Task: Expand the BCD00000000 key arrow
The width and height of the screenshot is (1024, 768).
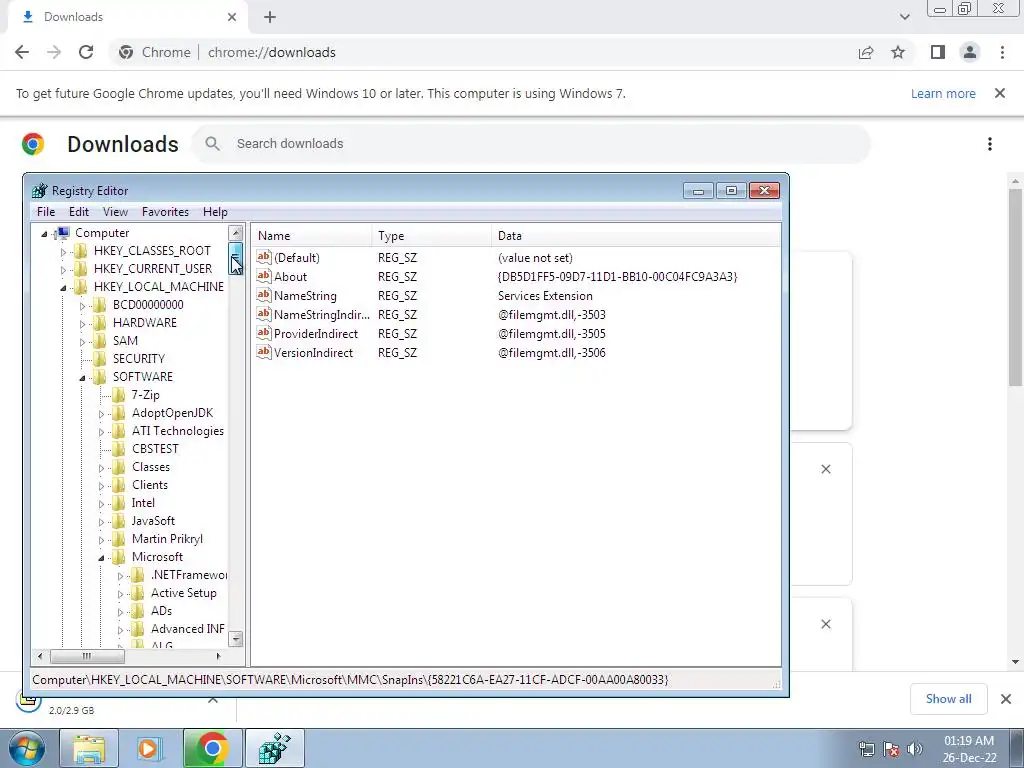Action: [x=82, y=306]
